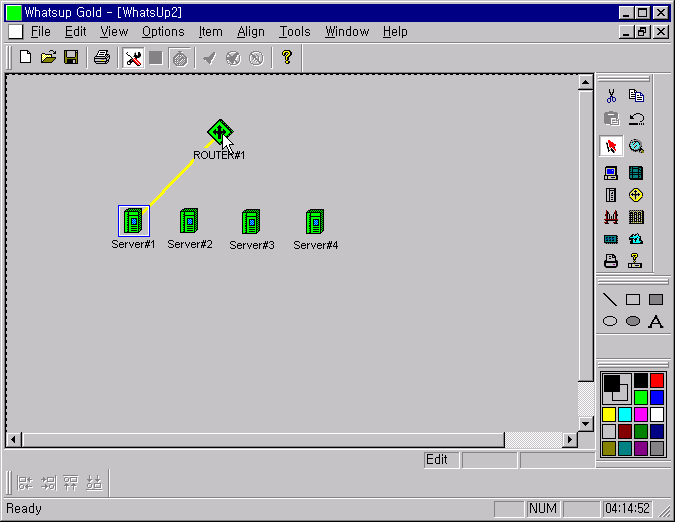
Task: Click the Edit status bar indicator
Action: click(x=441, y=460)
